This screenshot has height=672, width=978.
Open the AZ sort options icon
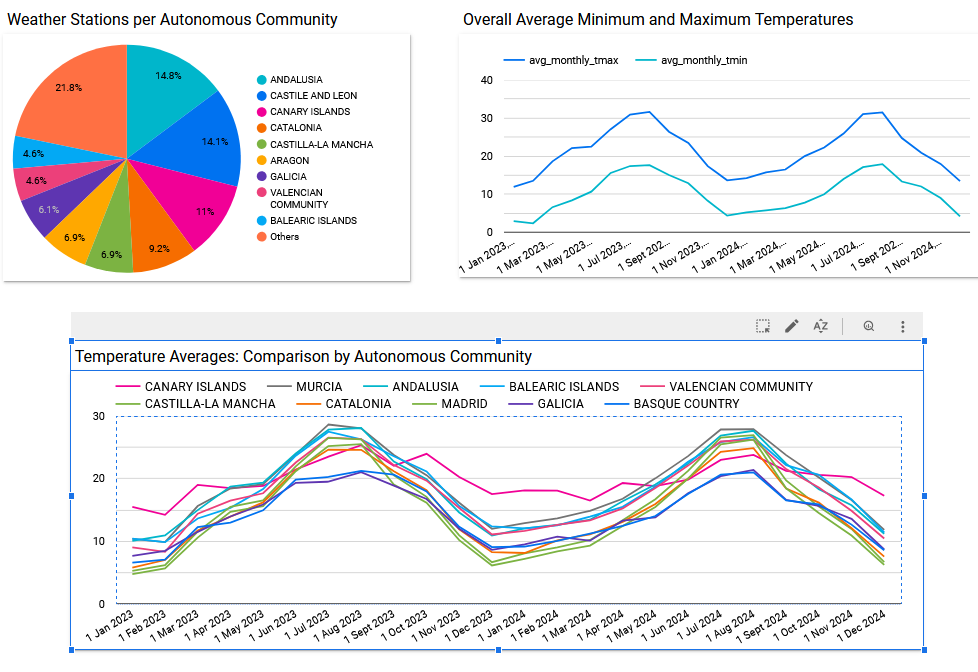pos(820,326)
